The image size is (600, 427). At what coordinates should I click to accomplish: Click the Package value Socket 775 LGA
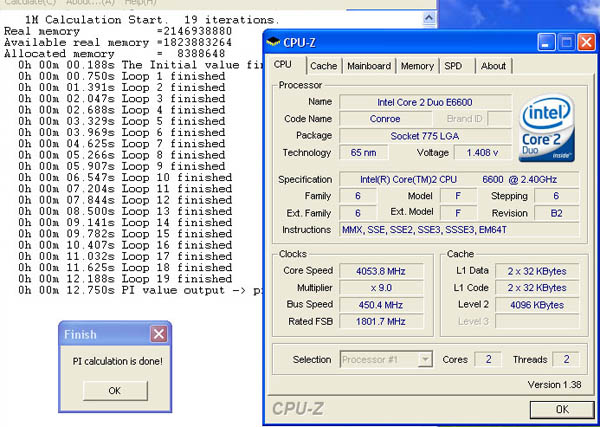point(425,136)
